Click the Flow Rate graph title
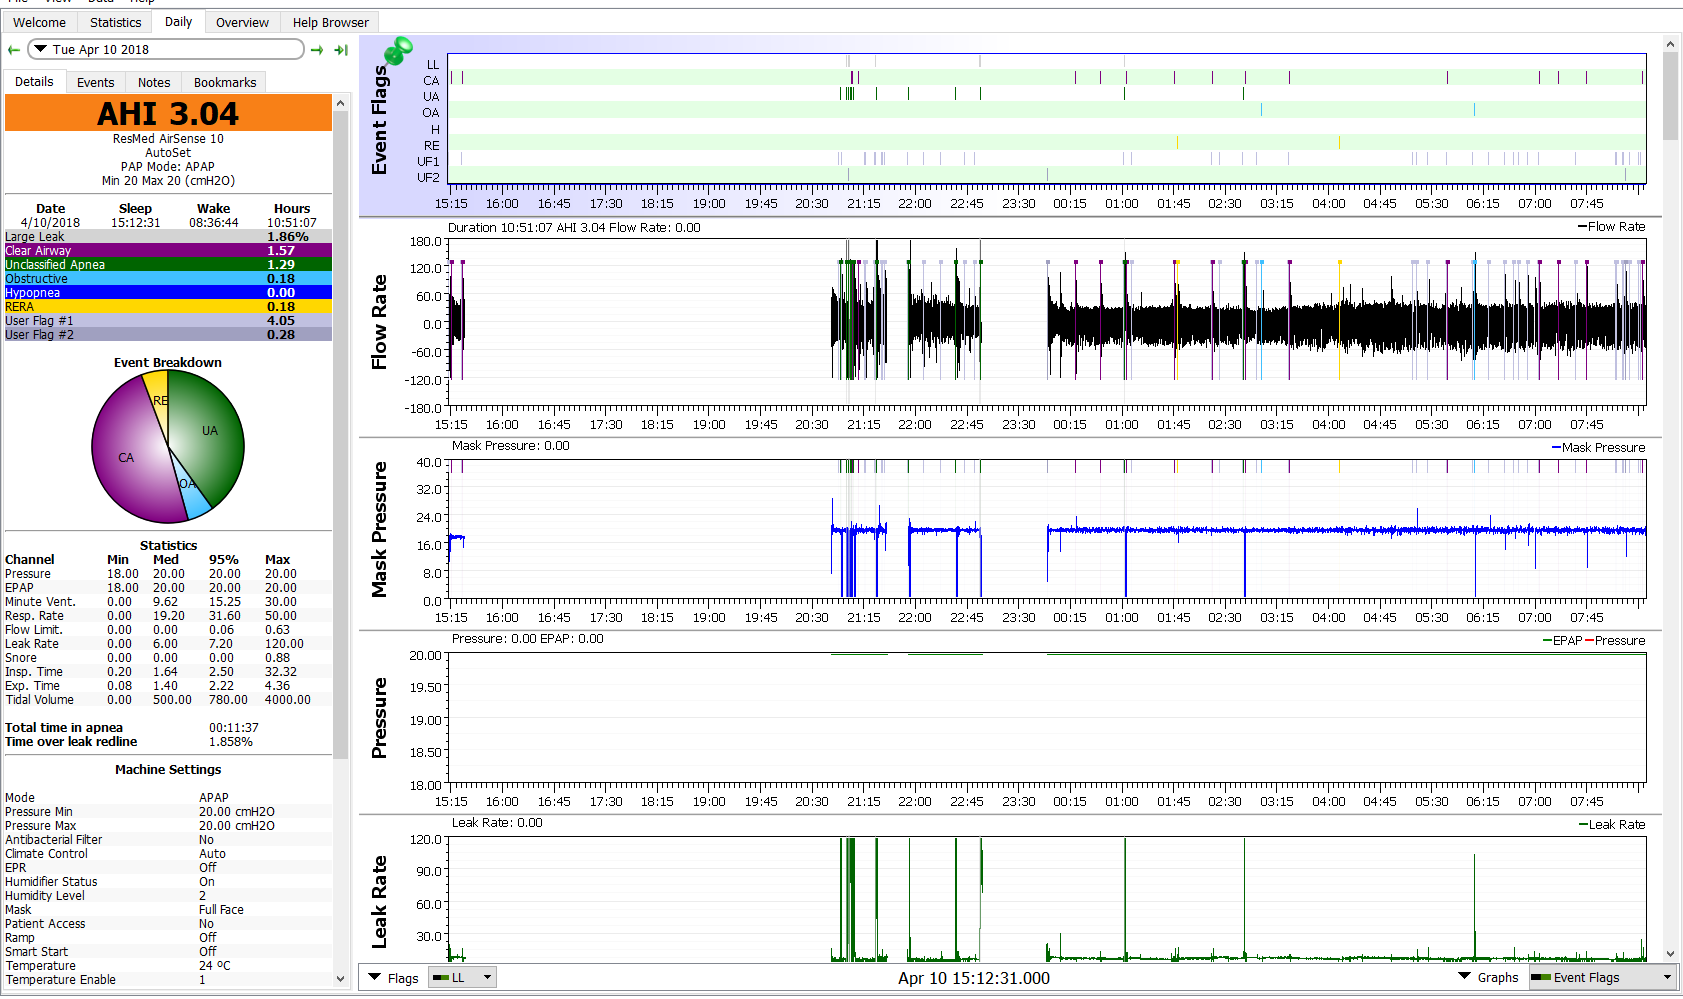 click(379, 322)
